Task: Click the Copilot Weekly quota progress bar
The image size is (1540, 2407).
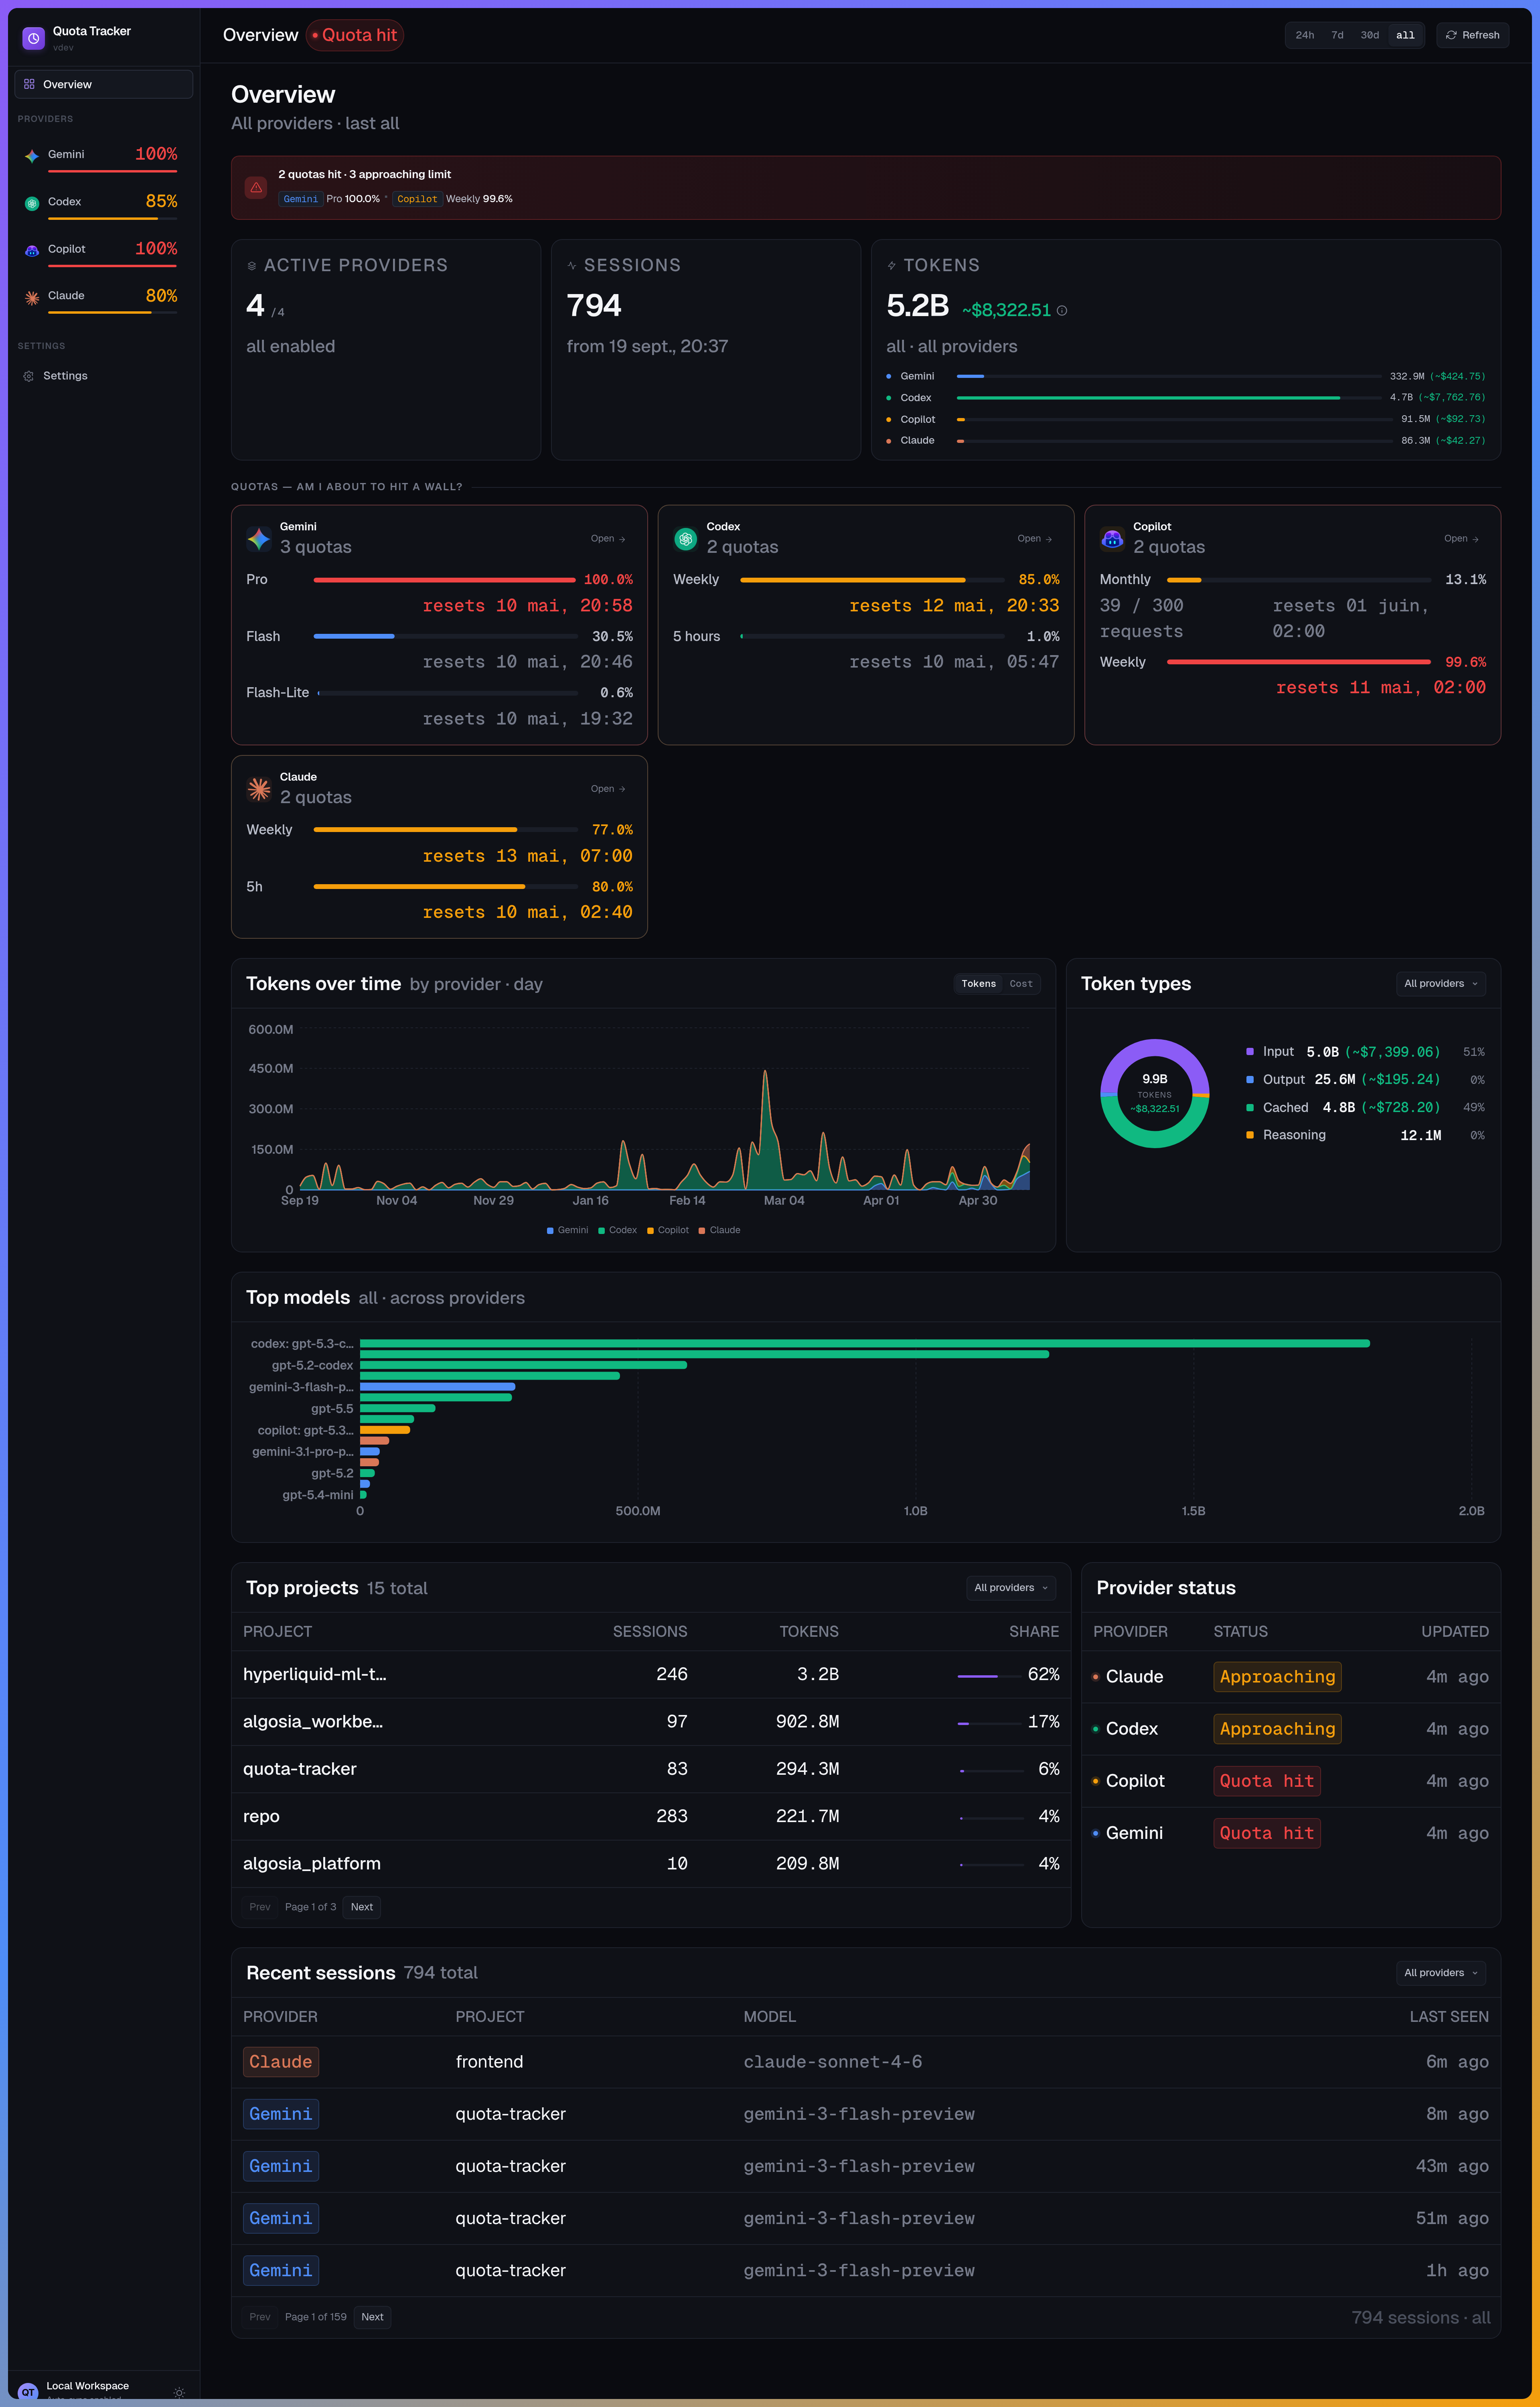Action: 1298,662
